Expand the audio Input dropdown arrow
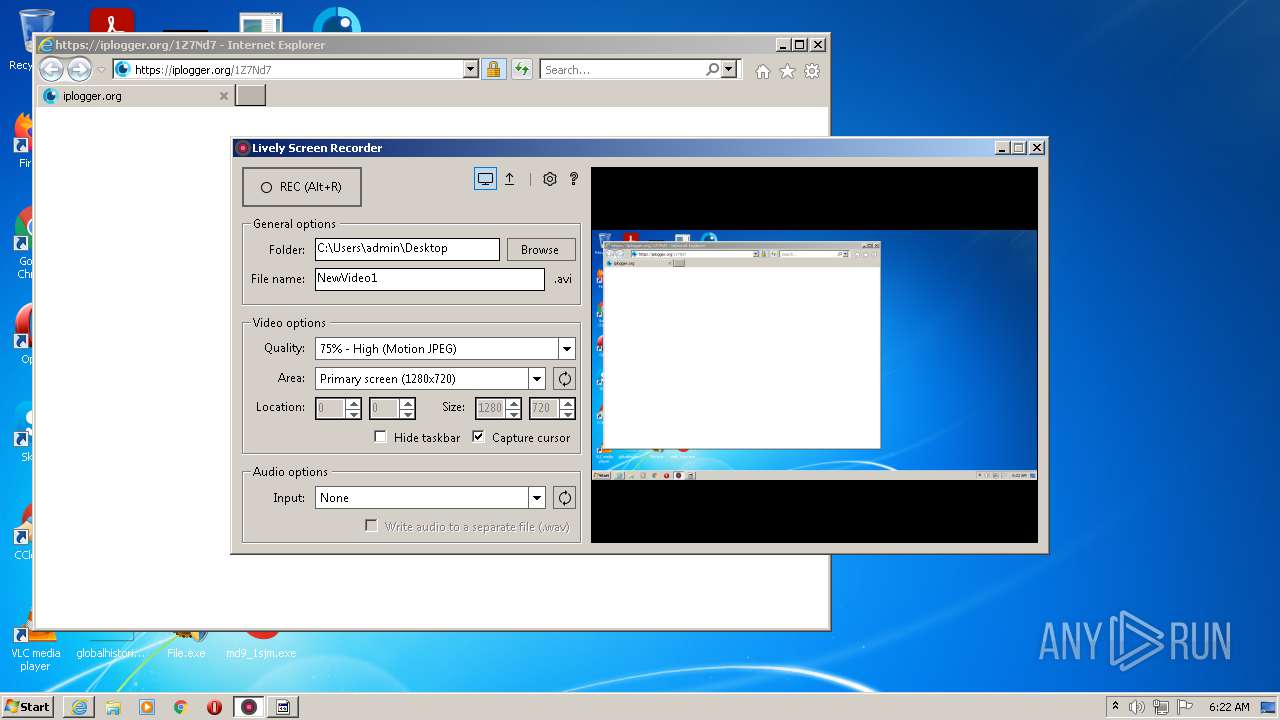The height and width of the screenshot is (720, 1280). (x=537, y=498)
